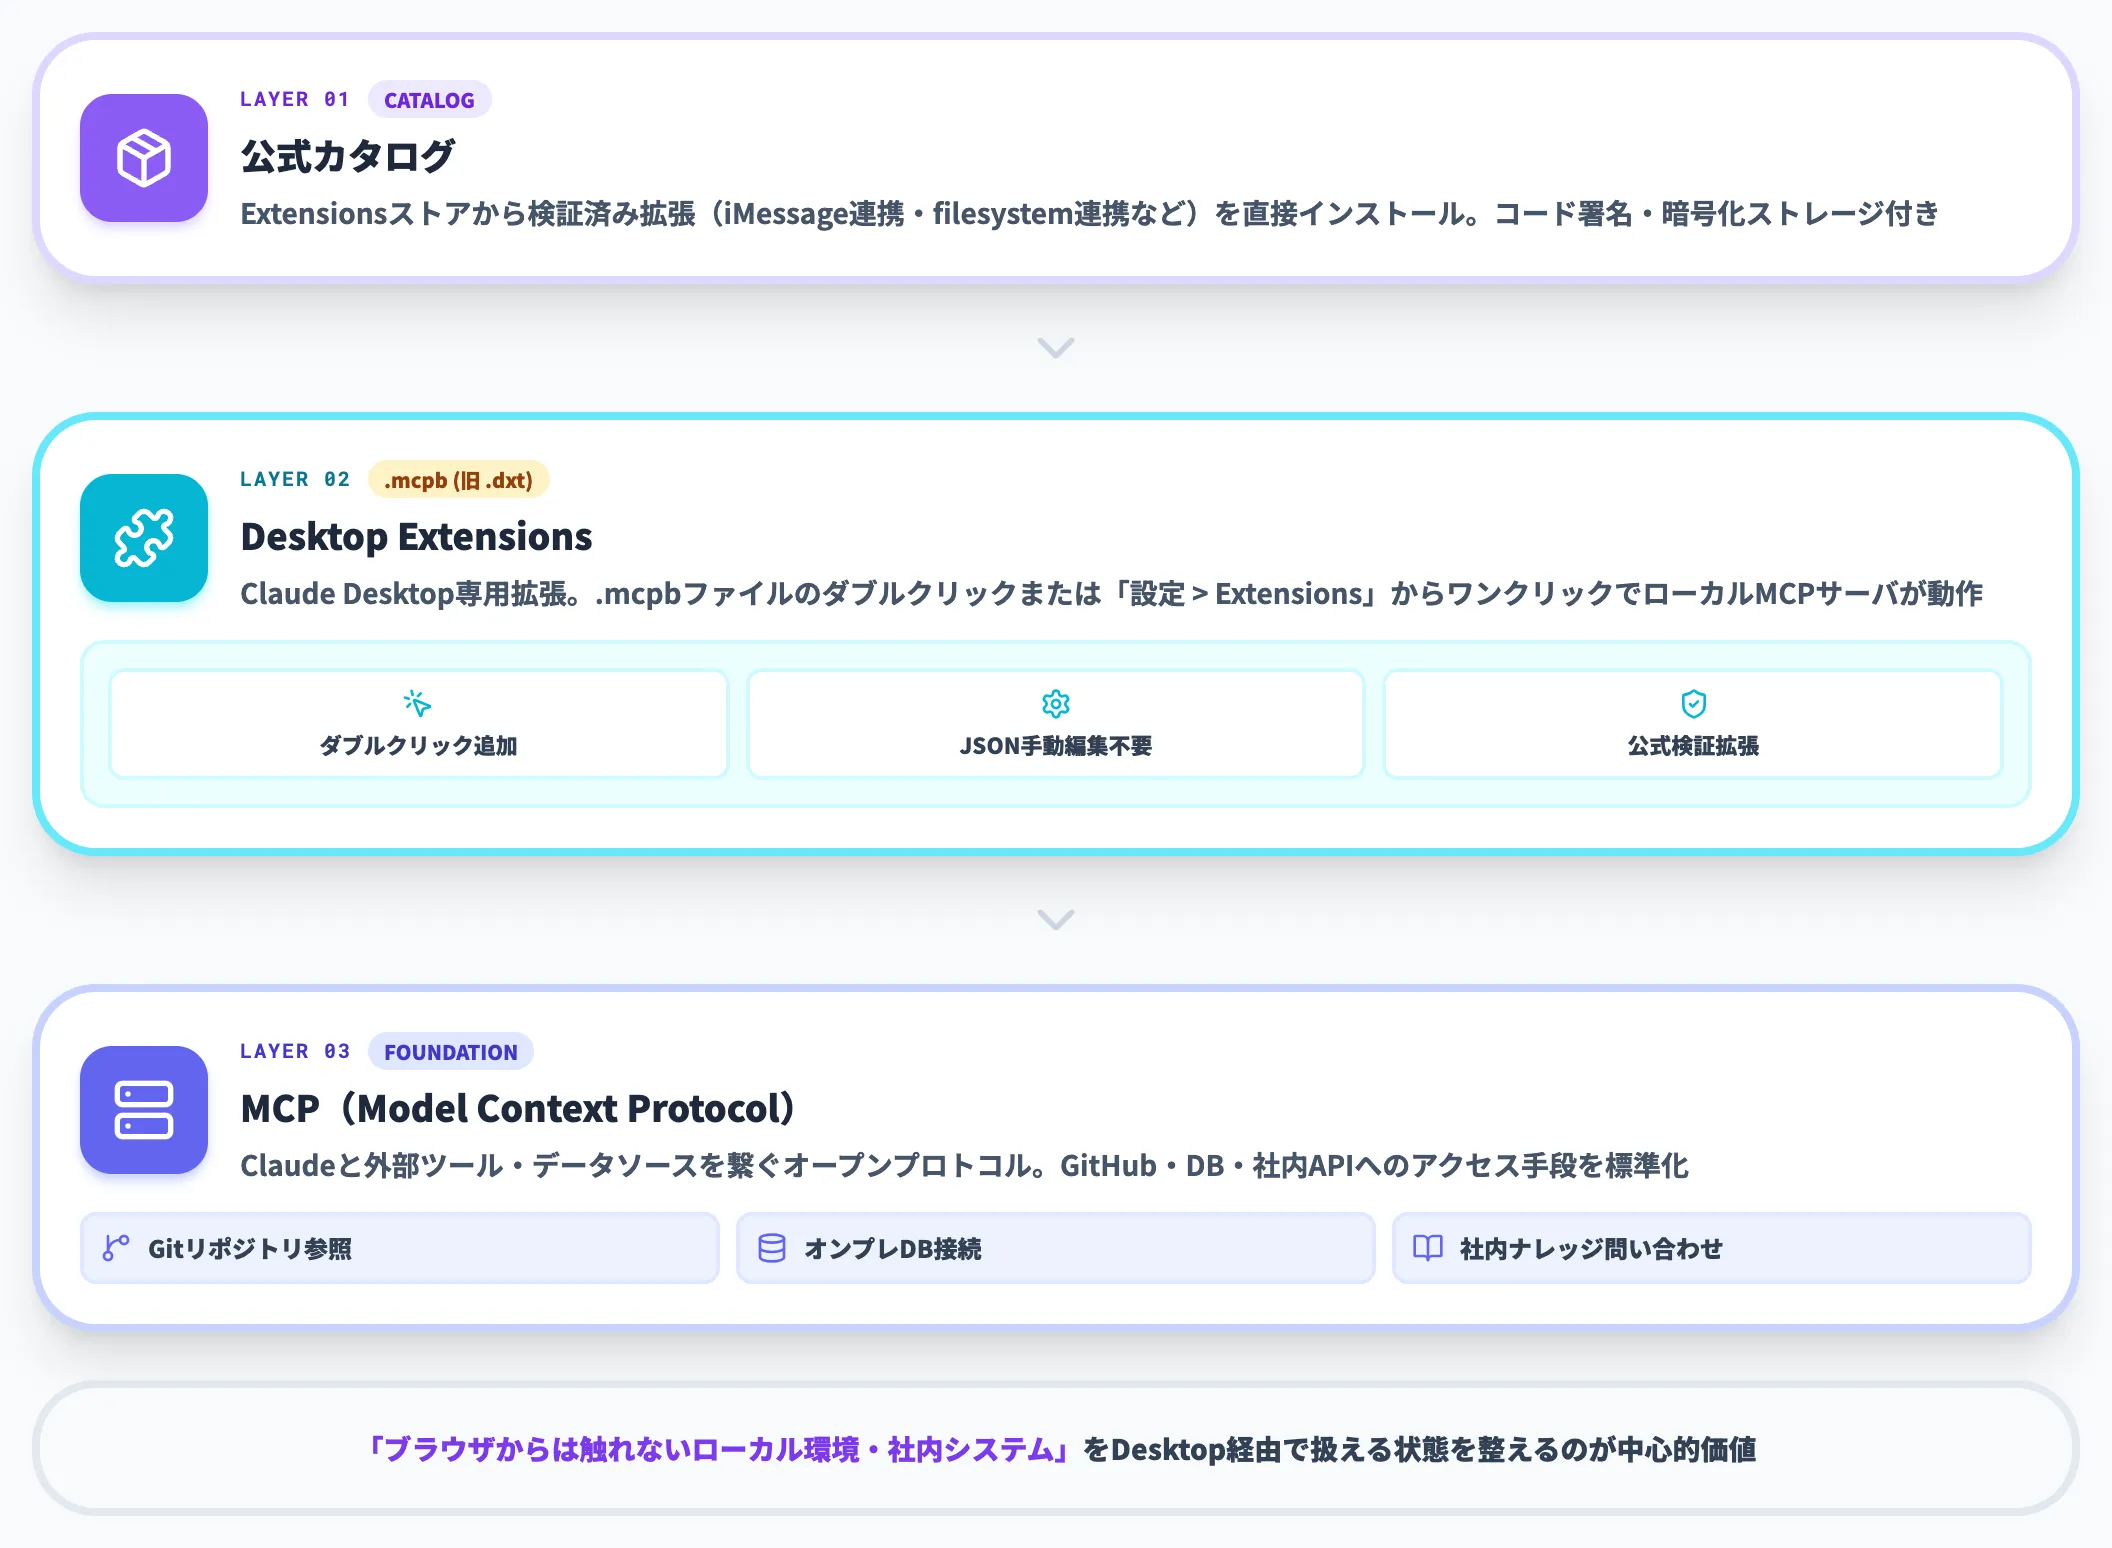This screenshot has width=2112, height=1548.
Task: Open the 公式検証拡張 feature card
Action: pyautogui.click(x=1693, y=723)
